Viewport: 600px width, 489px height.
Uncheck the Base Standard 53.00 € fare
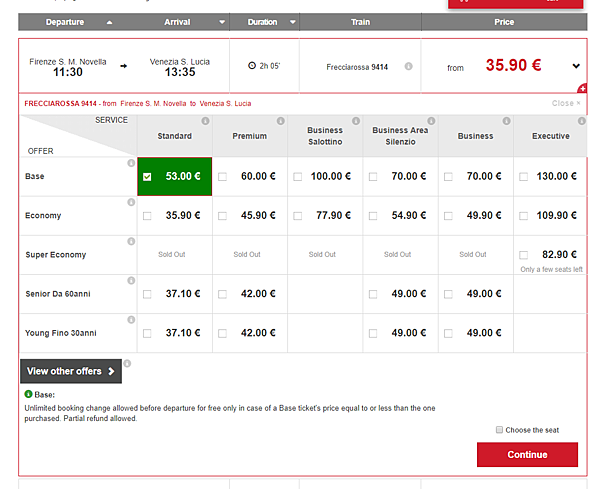click(x=147, y=177)
